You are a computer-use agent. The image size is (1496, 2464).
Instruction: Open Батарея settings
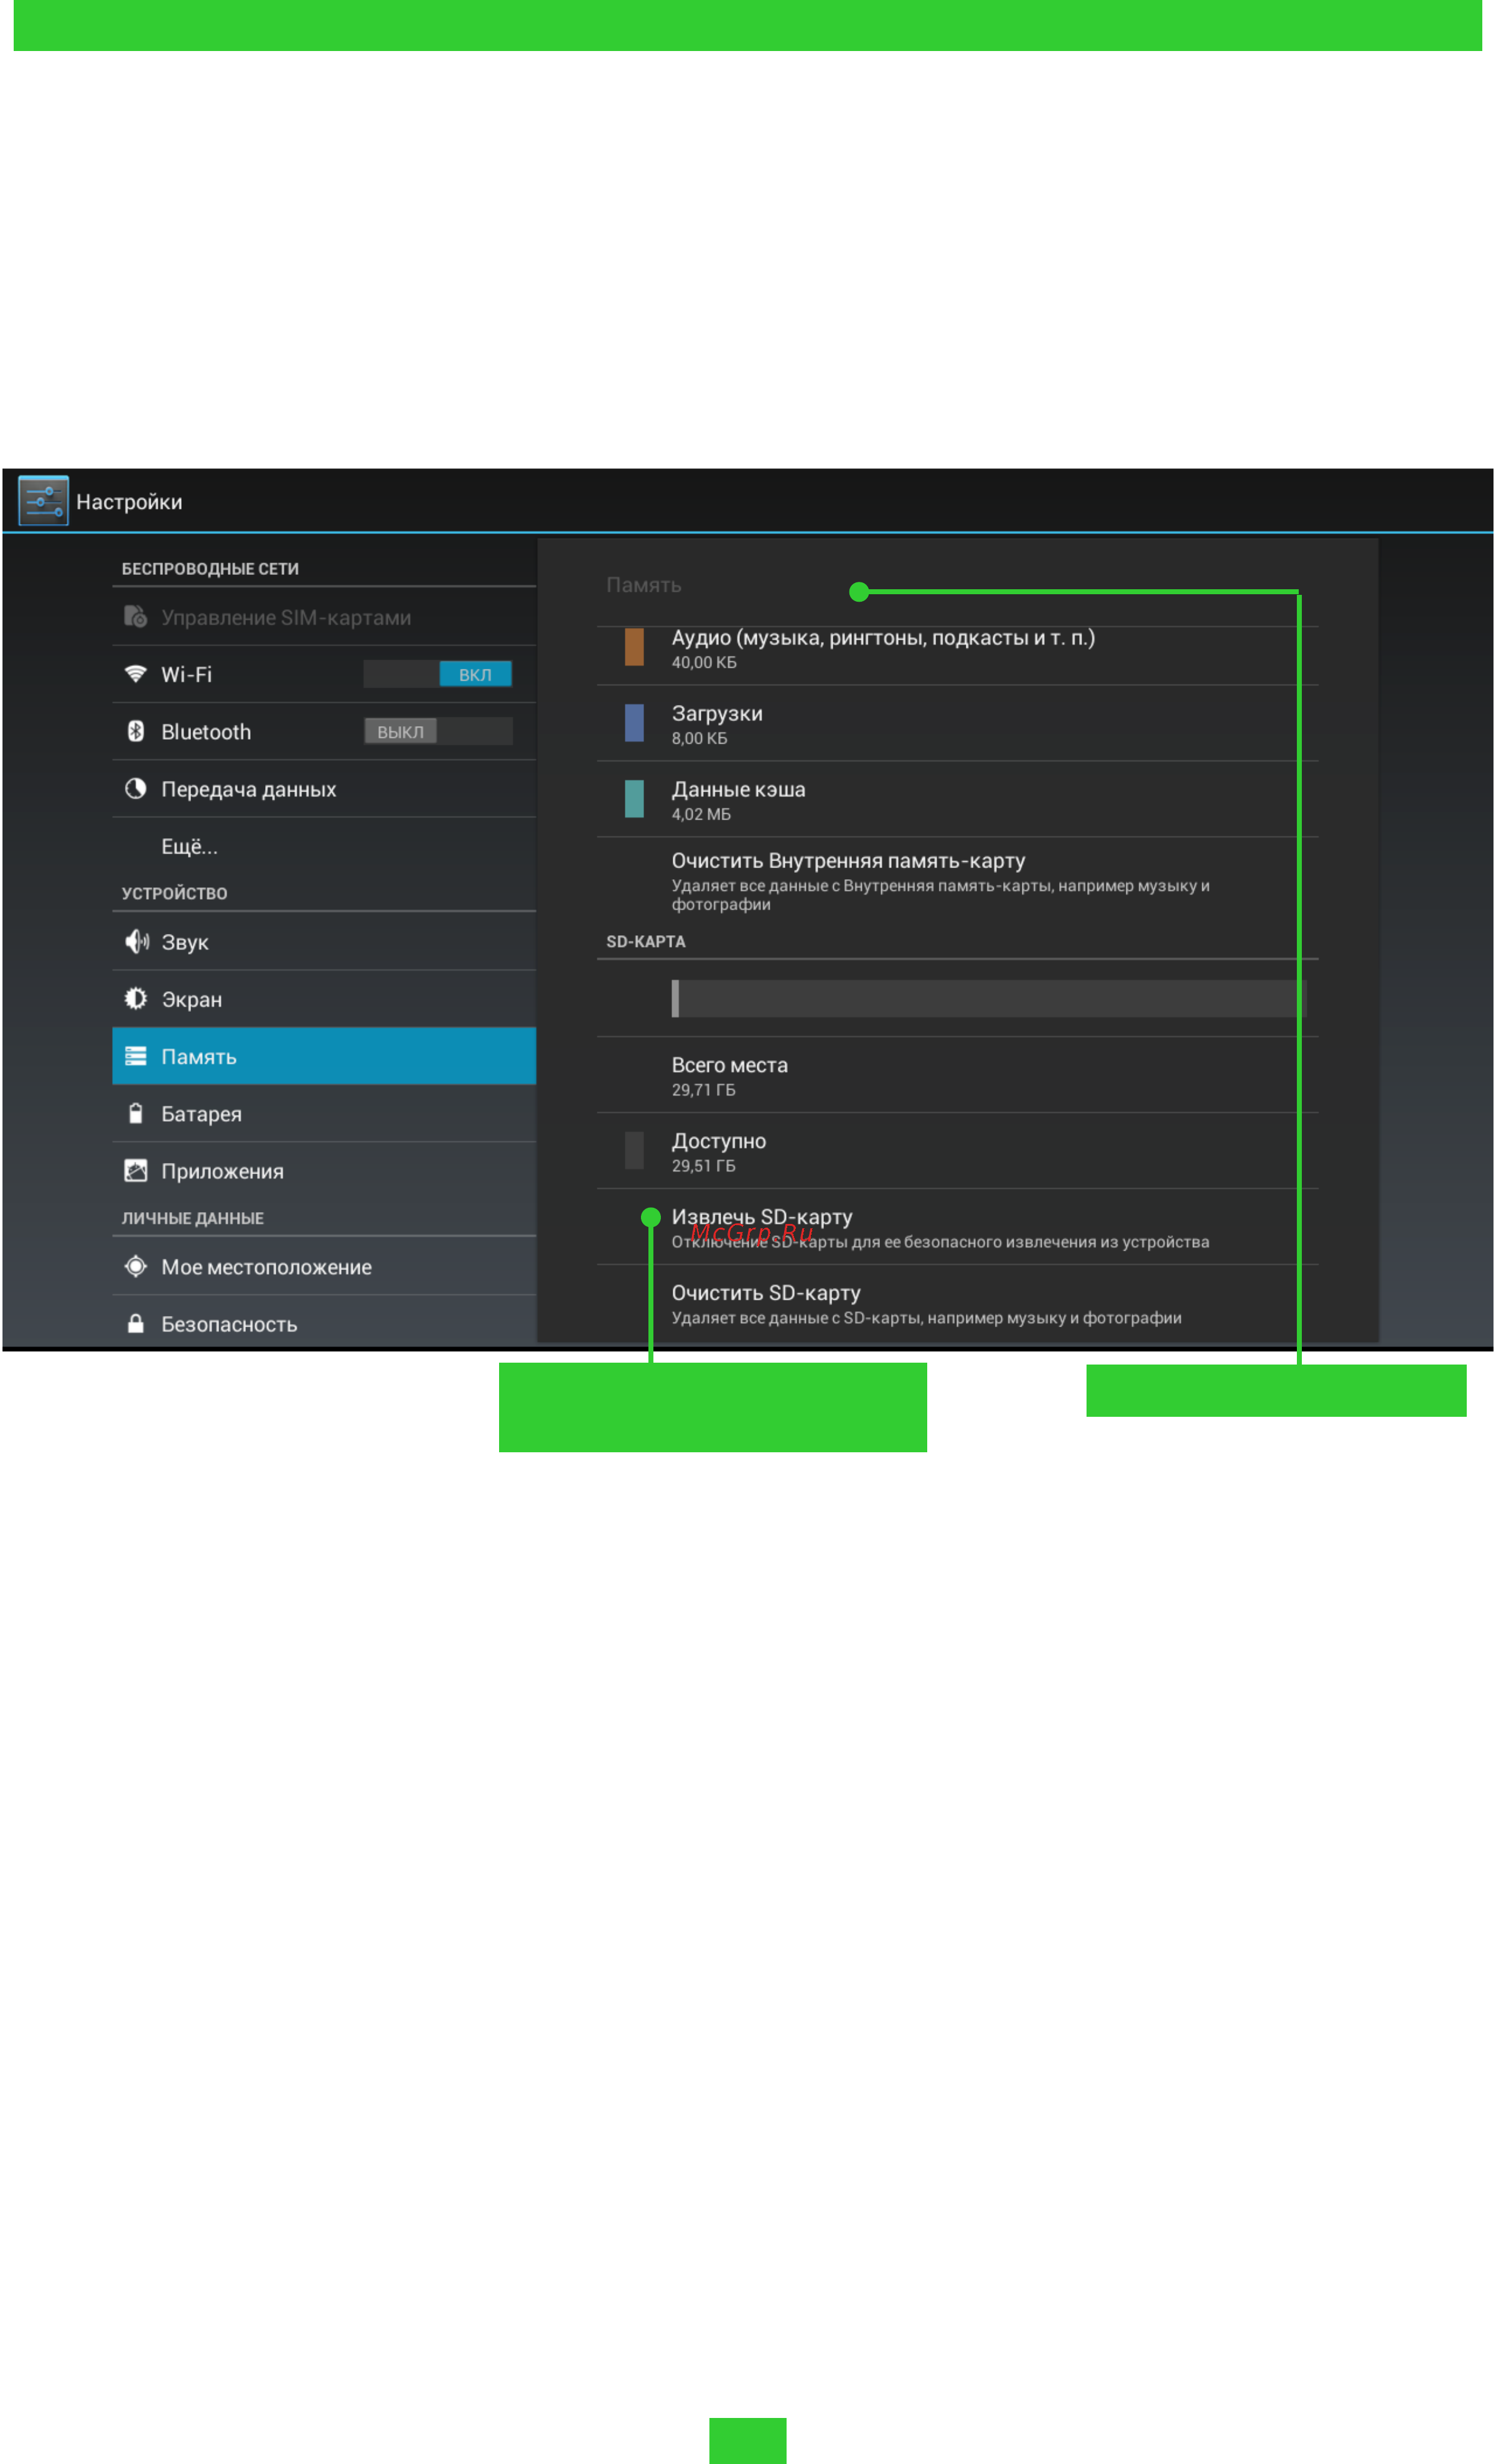coord(324,1113)
